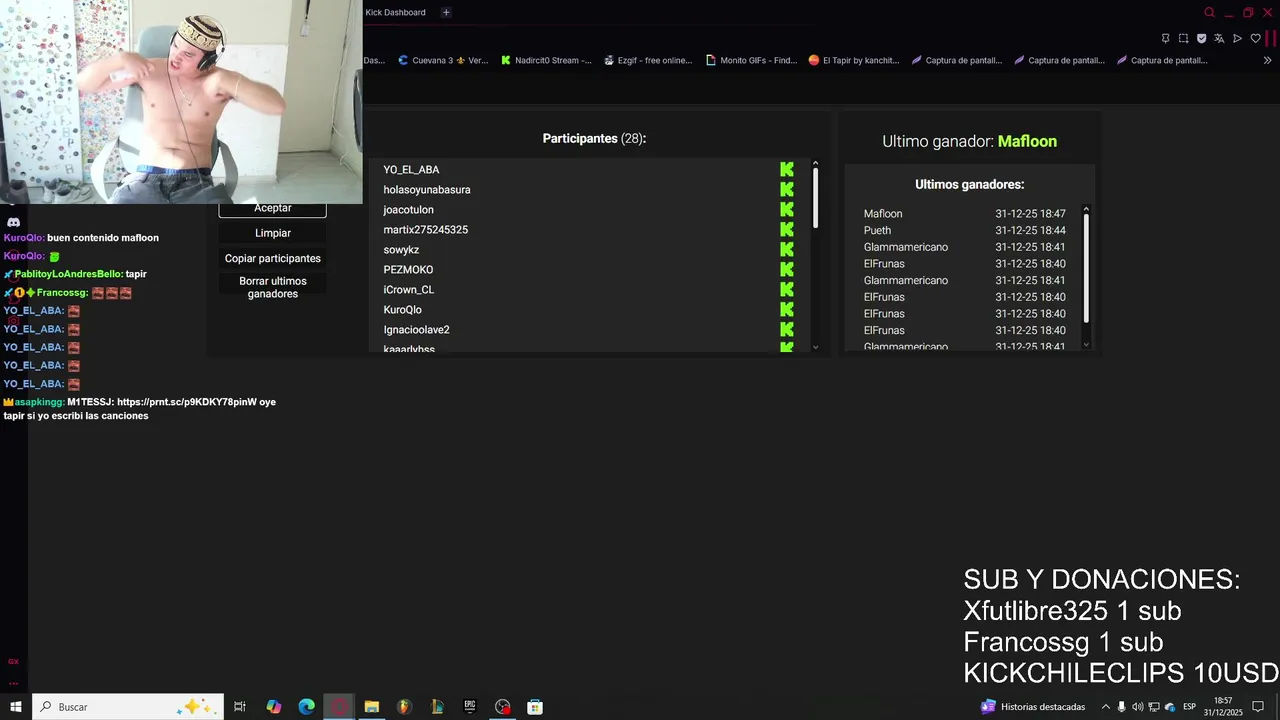The height and width of the screenshot is (720, 1280).
Task: Open the ad blocker shield icon
Action: click(1201, 39)
